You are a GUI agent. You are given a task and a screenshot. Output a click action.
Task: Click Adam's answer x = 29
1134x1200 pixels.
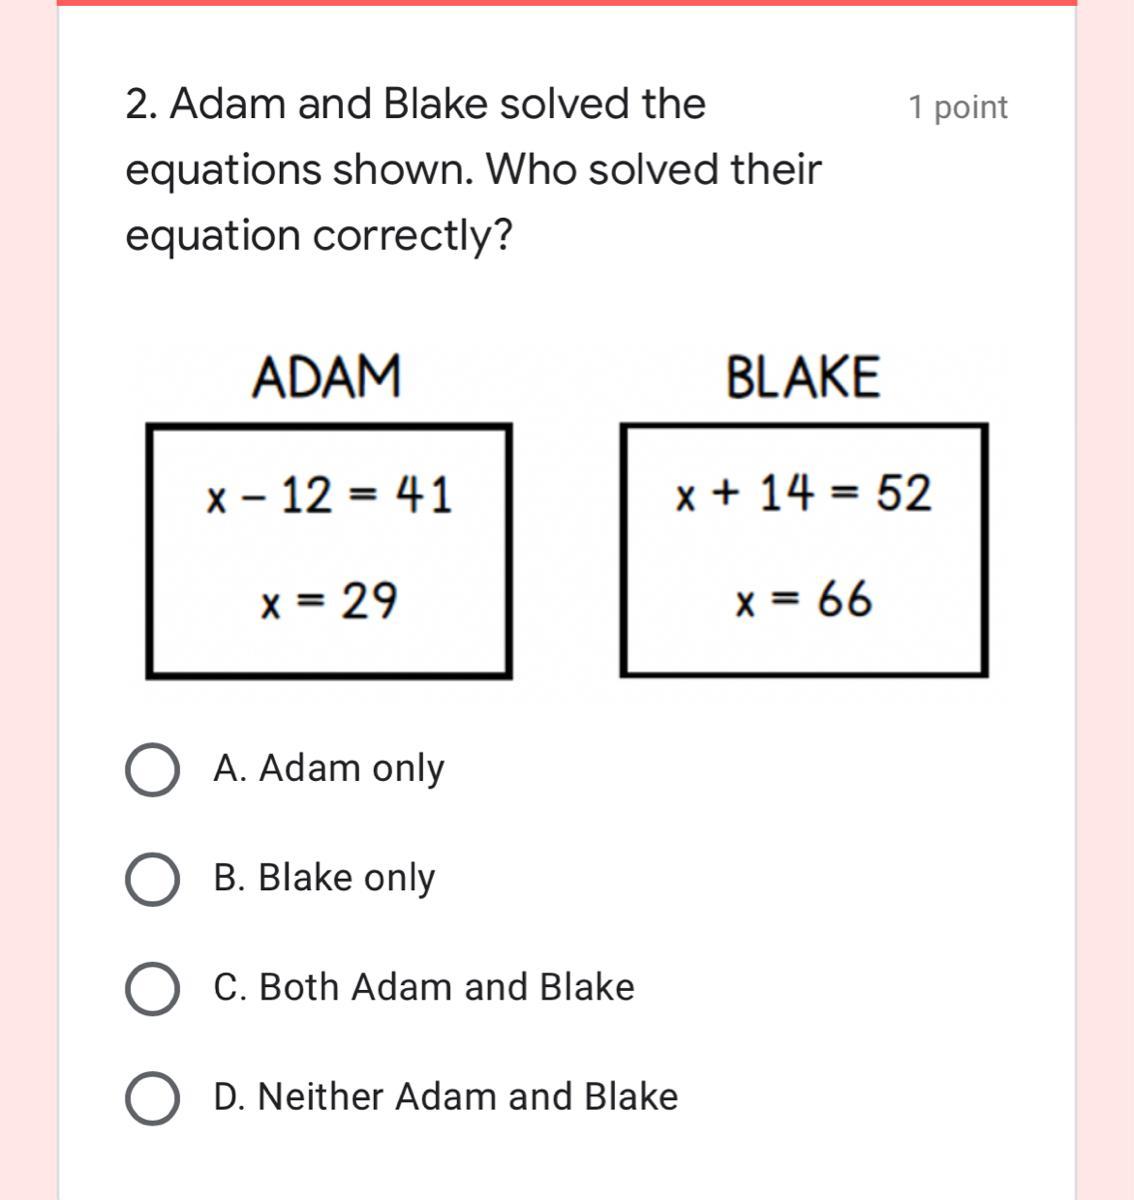[x=328, y=601]
